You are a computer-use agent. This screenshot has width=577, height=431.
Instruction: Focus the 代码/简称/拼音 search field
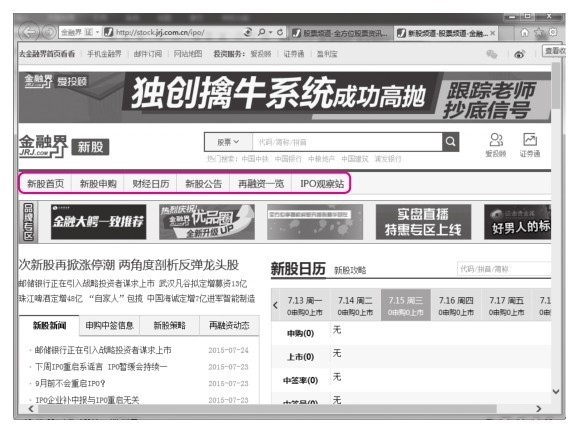[x=347, y=142]
